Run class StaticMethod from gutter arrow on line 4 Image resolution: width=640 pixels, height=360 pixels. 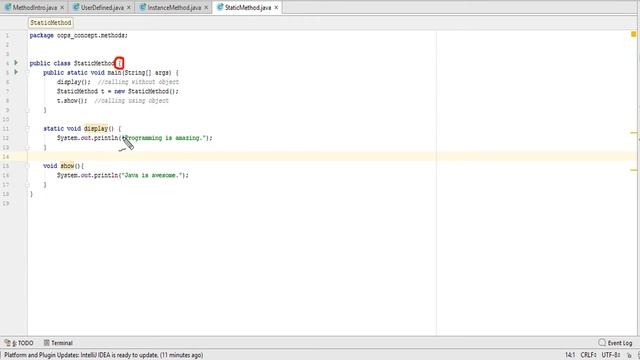pos(16,62)
